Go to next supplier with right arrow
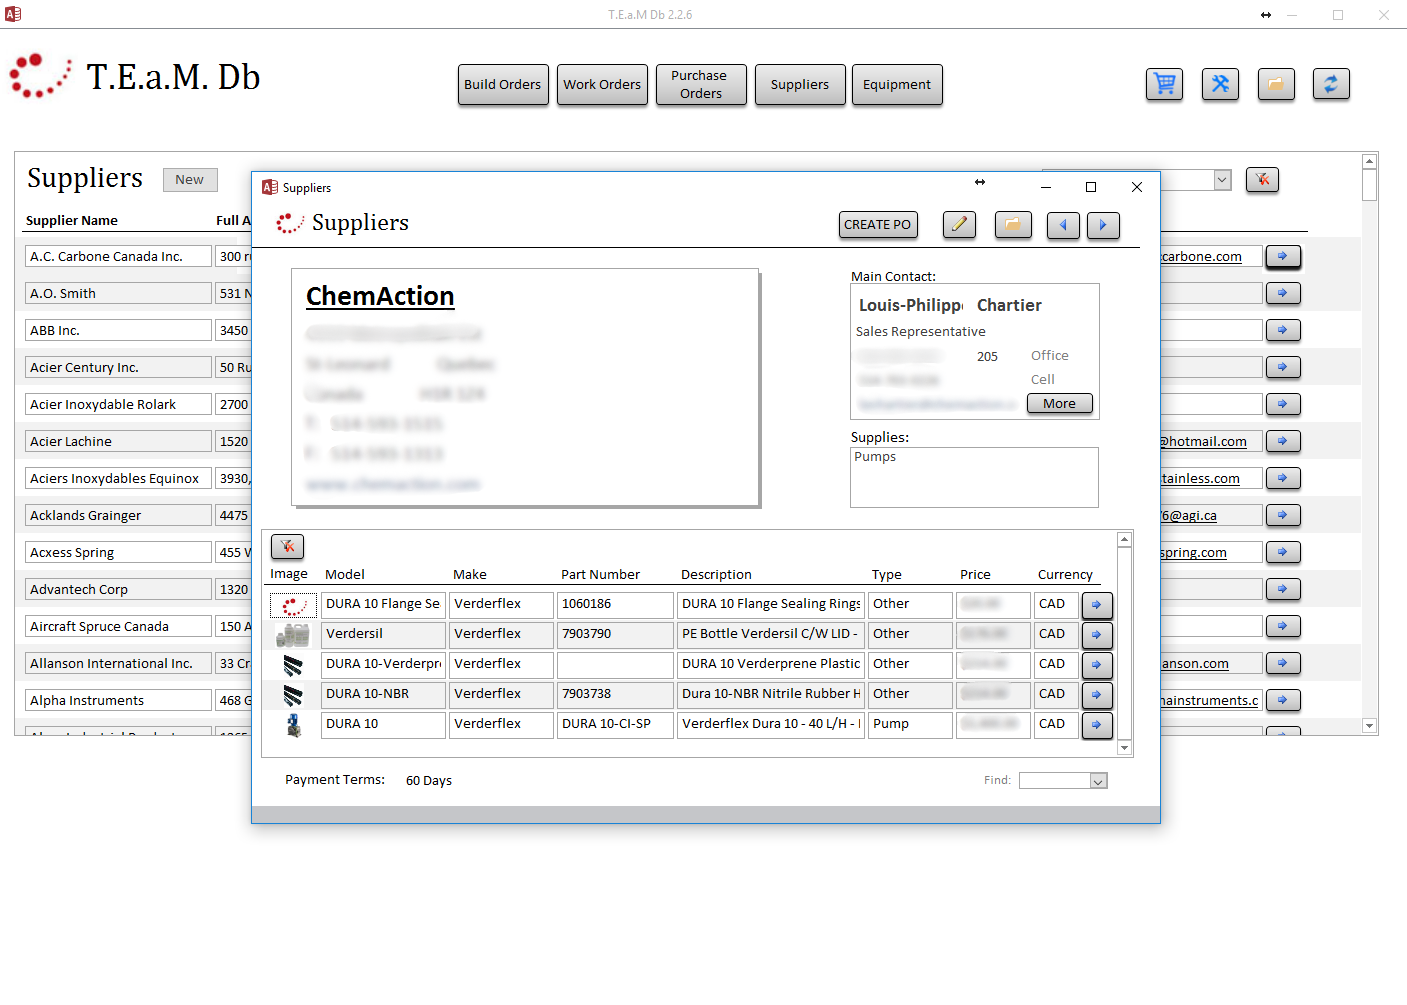 click(x=1103, y=225)
